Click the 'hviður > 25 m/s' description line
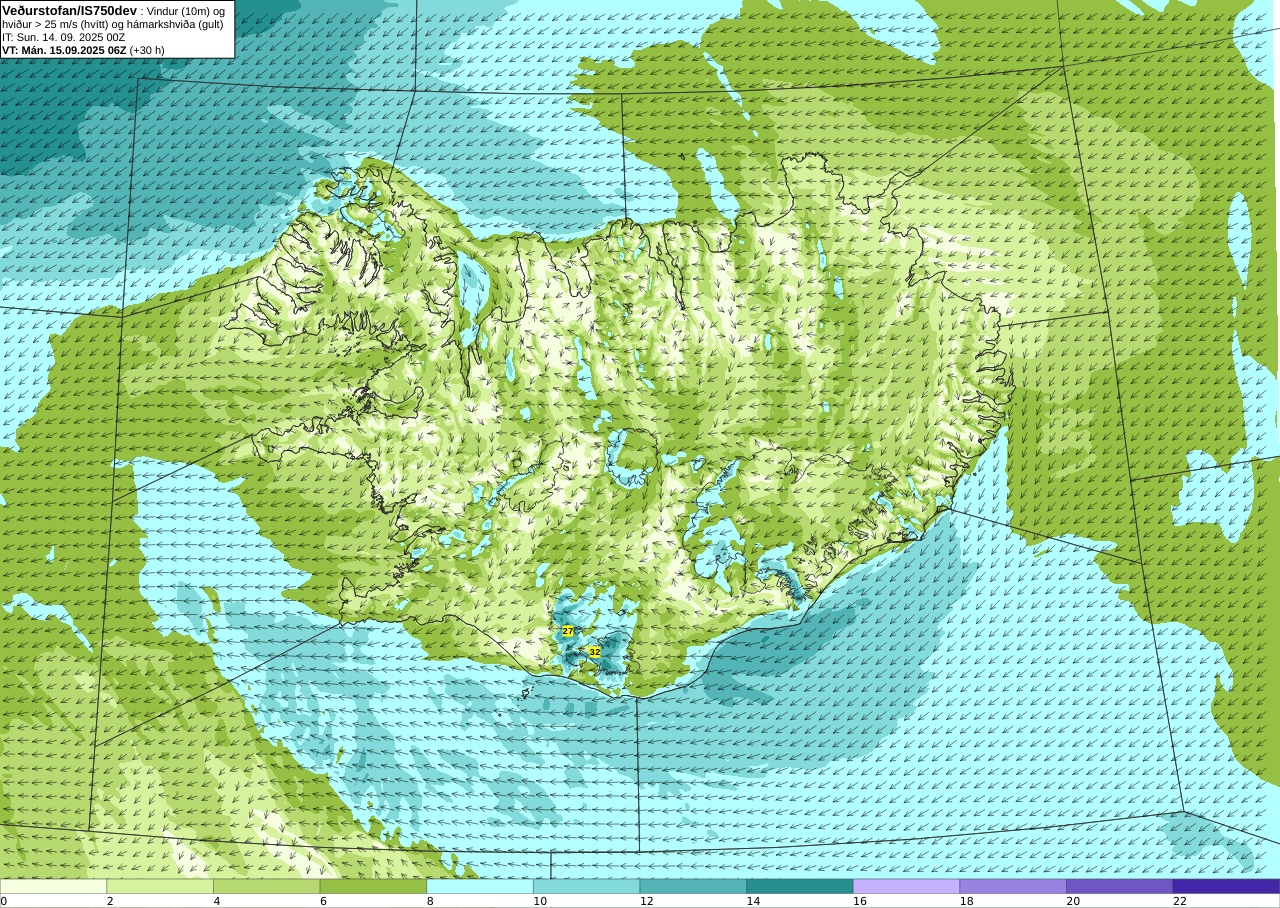 [113, 24]
